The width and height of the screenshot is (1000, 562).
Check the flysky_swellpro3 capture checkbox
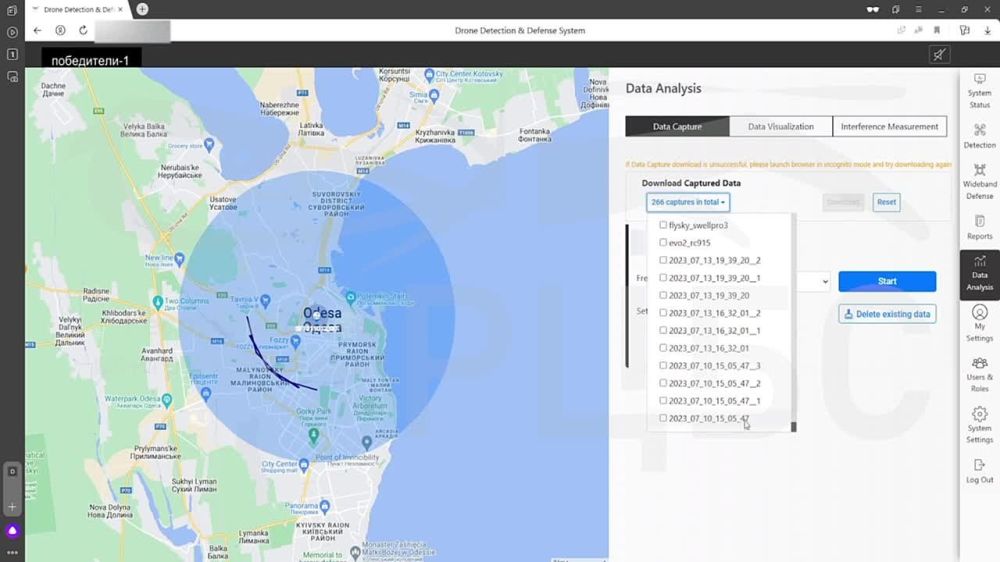click(x=663, y=225)
